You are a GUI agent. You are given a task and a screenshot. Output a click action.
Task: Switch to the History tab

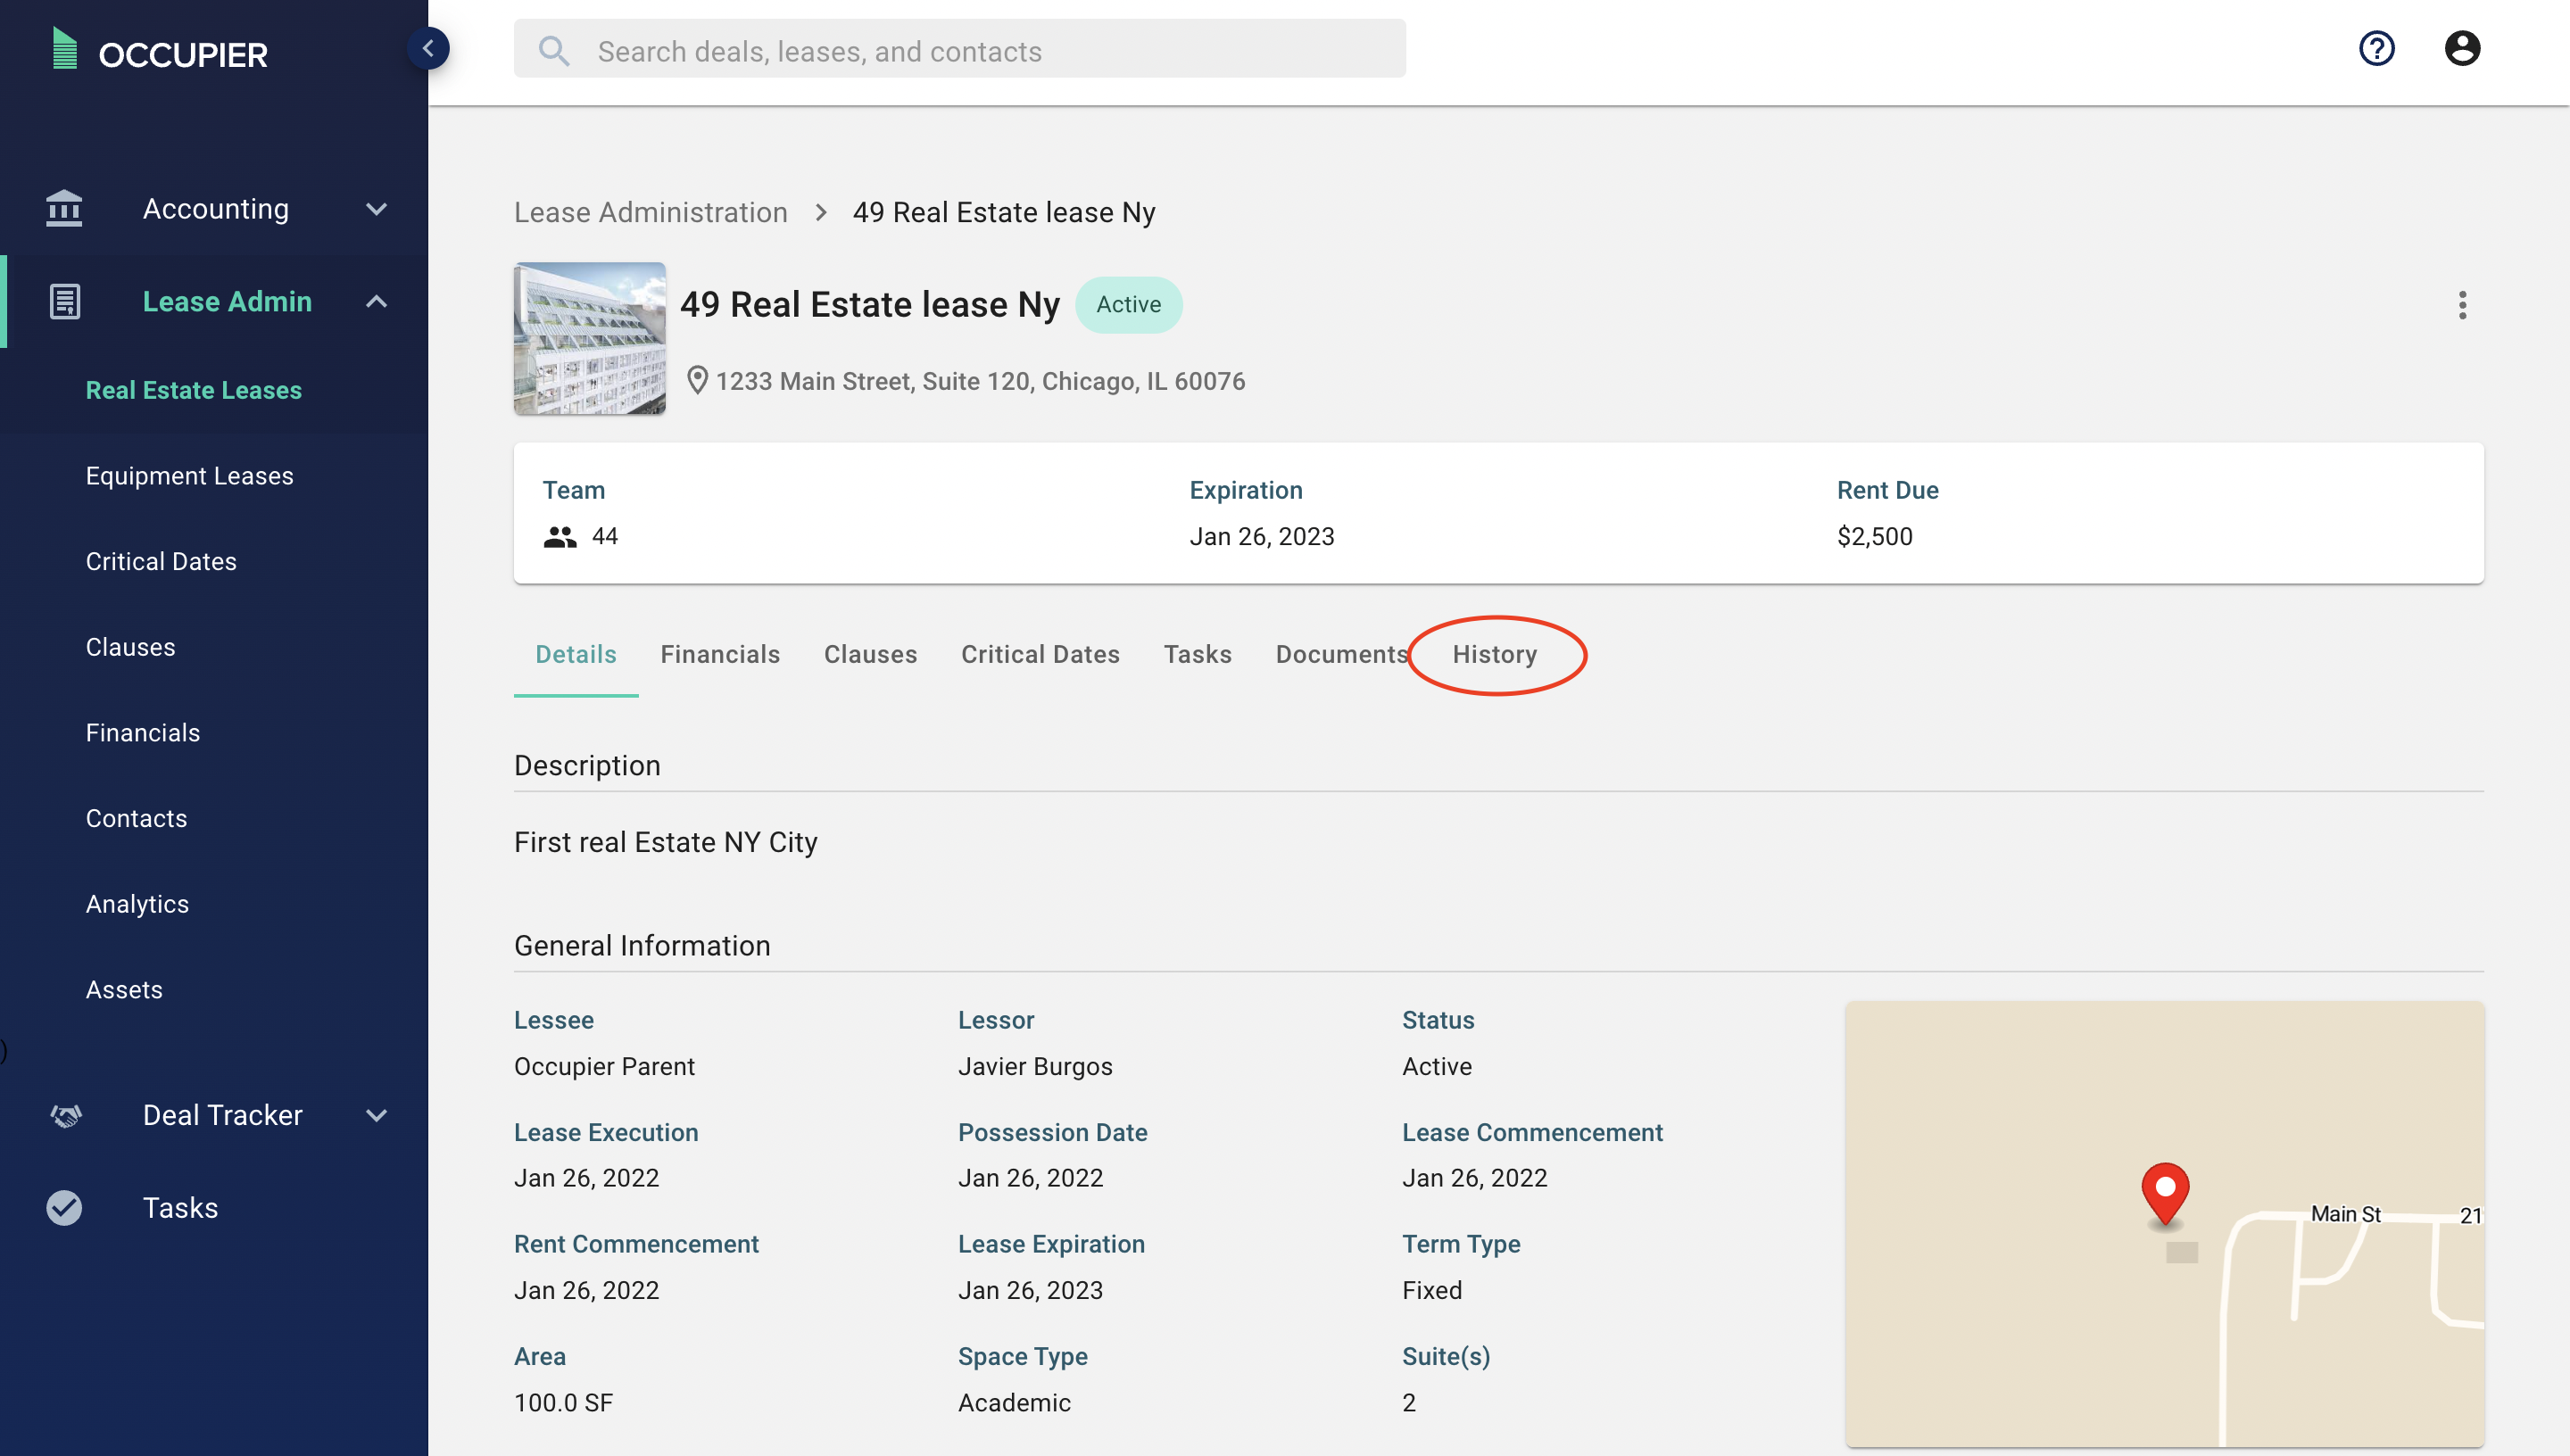1494,654
